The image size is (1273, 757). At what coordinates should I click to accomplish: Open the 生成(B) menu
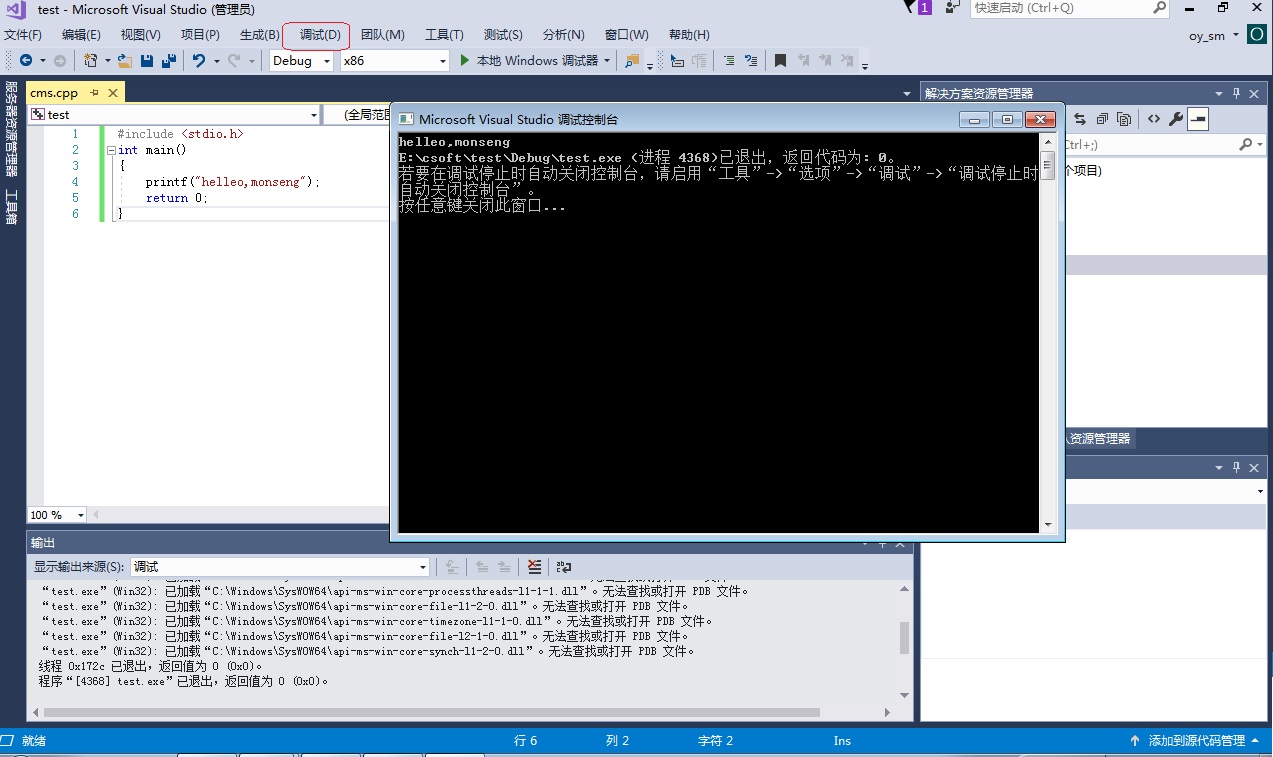click(259, 35)
